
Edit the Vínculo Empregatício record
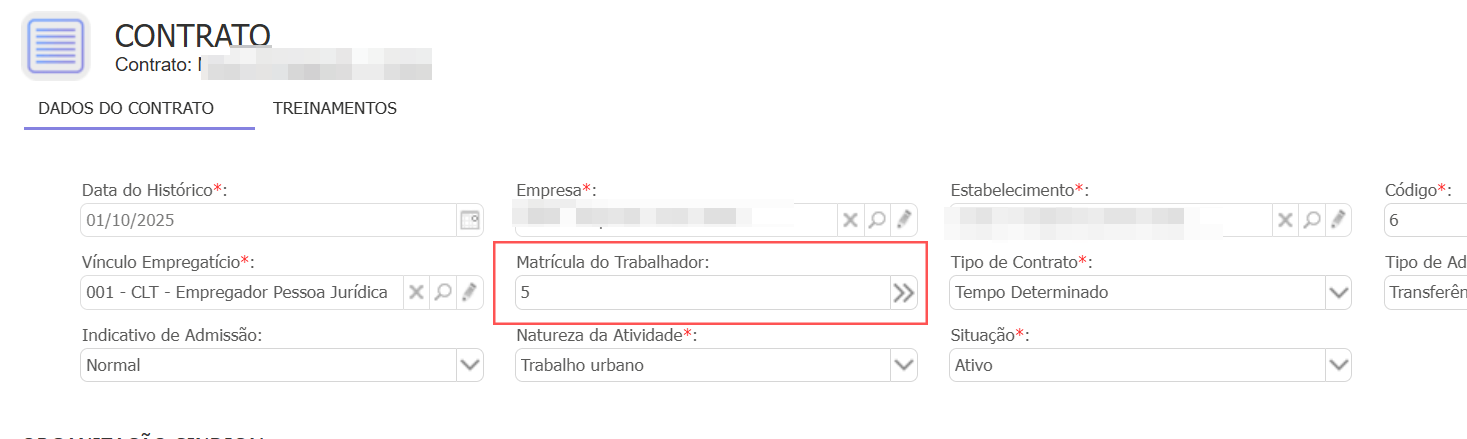point(469,293)
